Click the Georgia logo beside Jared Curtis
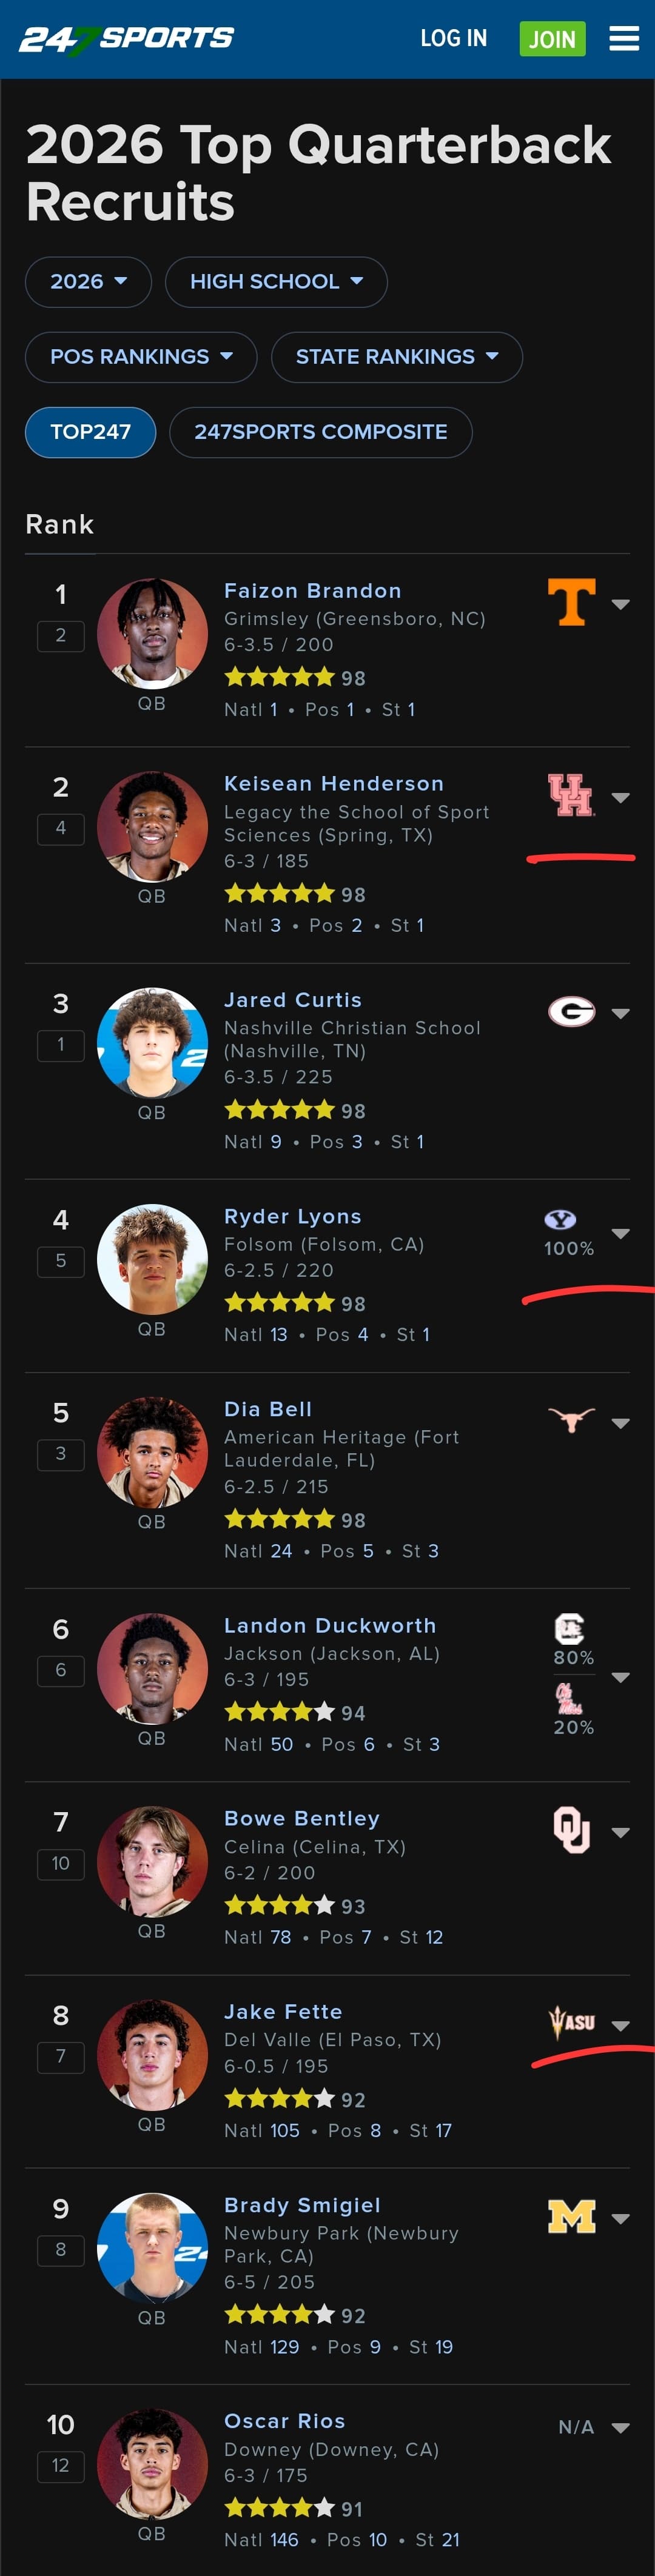655x2576 pixels. pos(571,1012)
